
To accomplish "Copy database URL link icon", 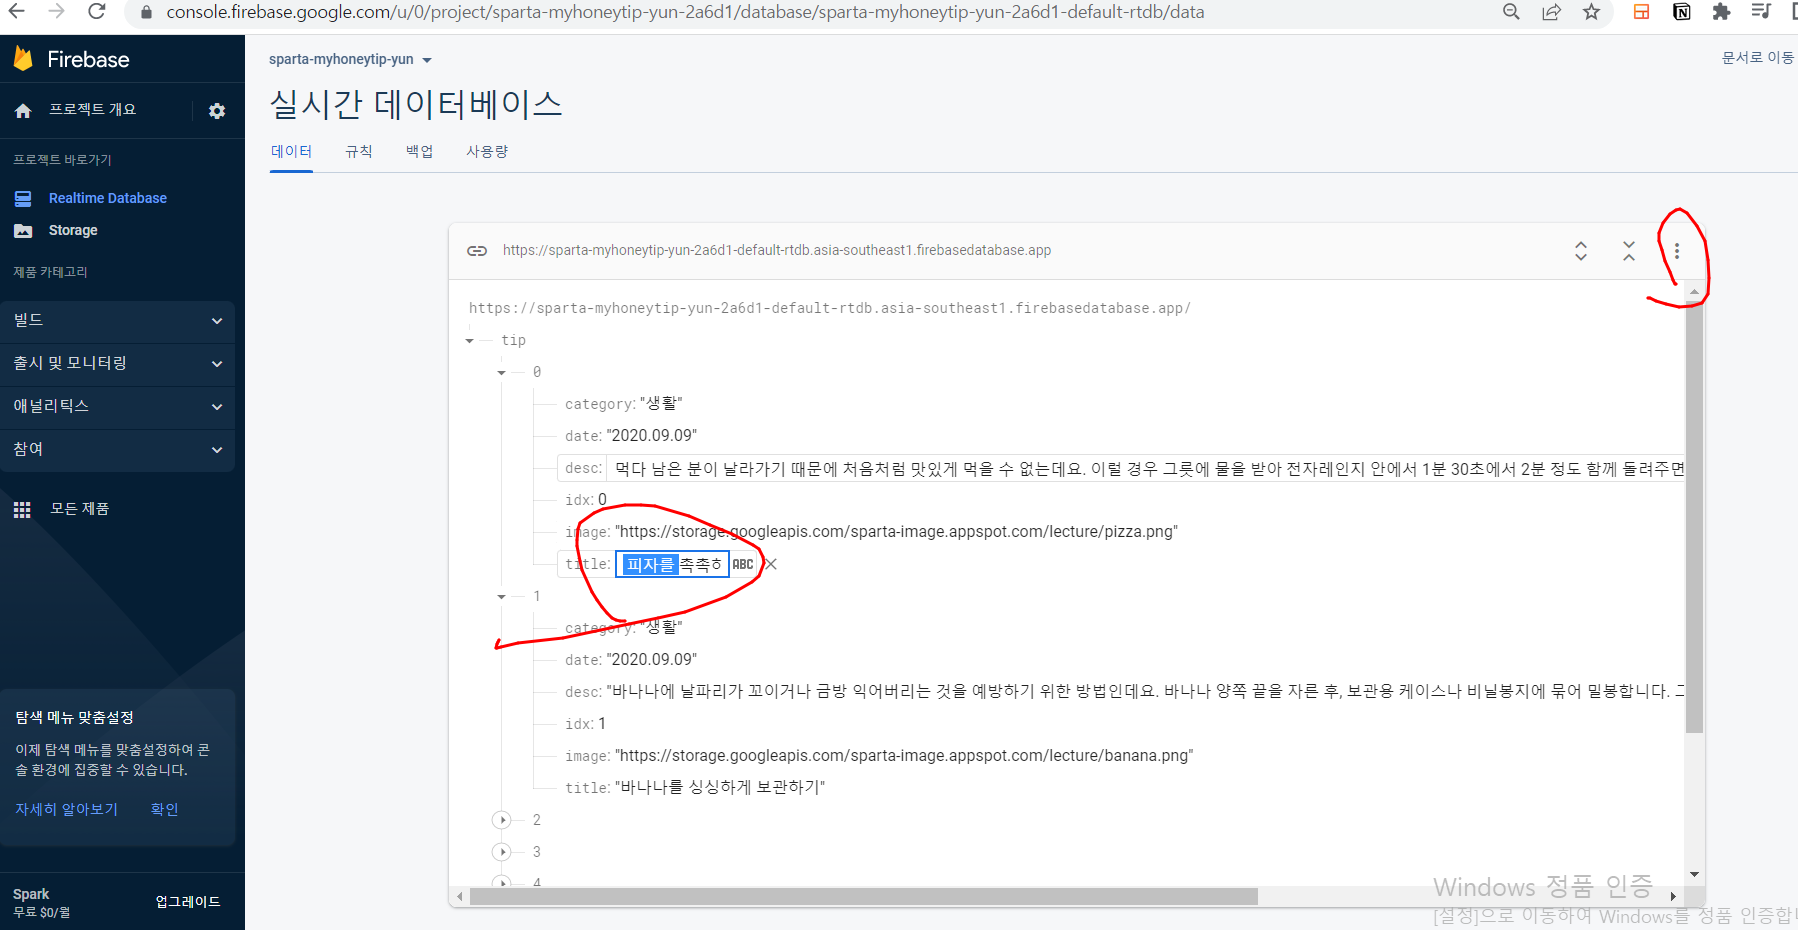I will tap(477, 250).
